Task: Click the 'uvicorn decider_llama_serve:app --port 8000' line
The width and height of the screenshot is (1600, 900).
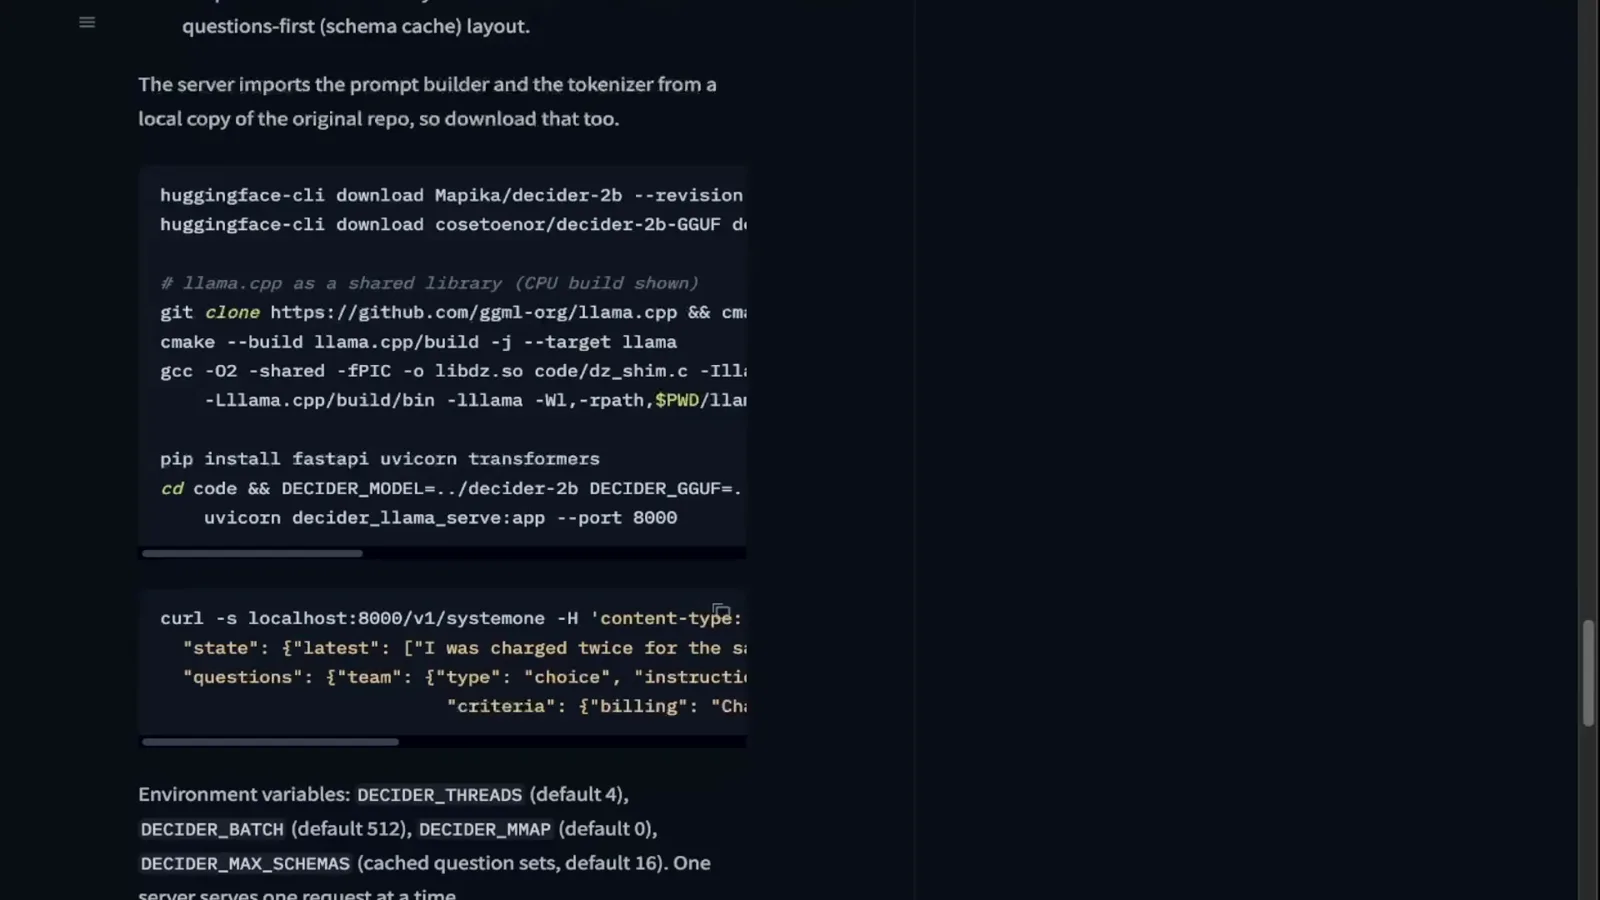Action: coord(440,518)
